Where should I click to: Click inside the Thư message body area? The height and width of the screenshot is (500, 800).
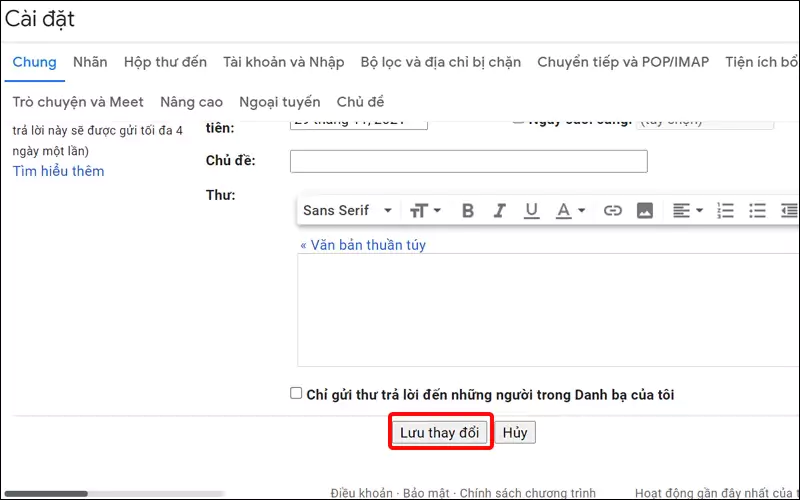click(x=548, y=310)
